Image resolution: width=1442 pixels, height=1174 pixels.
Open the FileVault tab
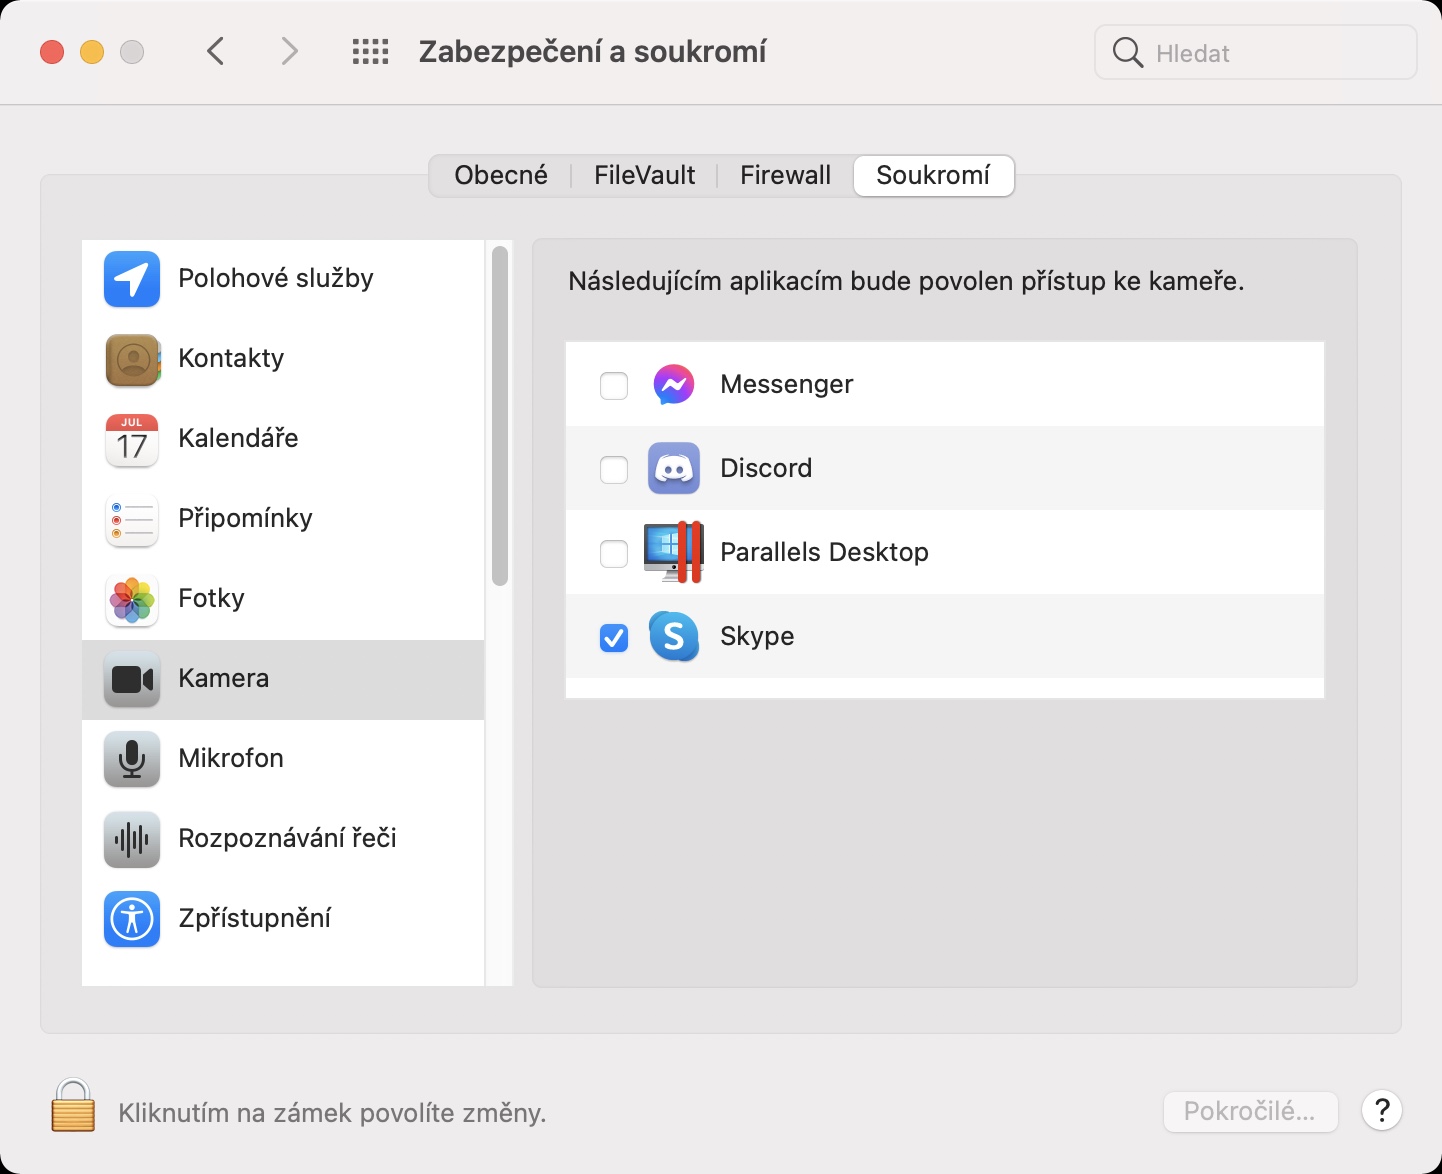pyautogui.click(x=644, y=176)
